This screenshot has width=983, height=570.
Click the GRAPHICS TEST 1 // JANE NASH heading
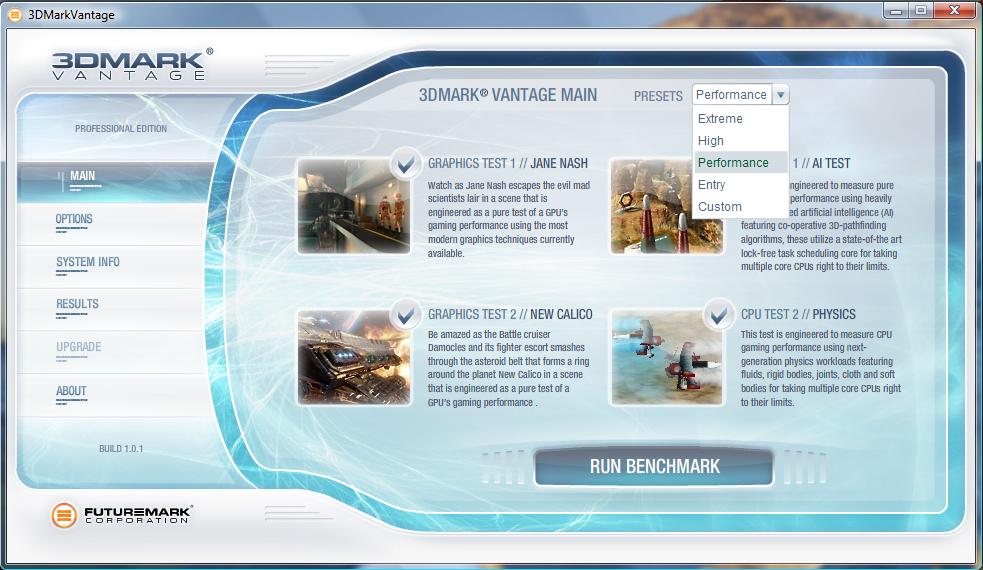click(x=508, y=164)
